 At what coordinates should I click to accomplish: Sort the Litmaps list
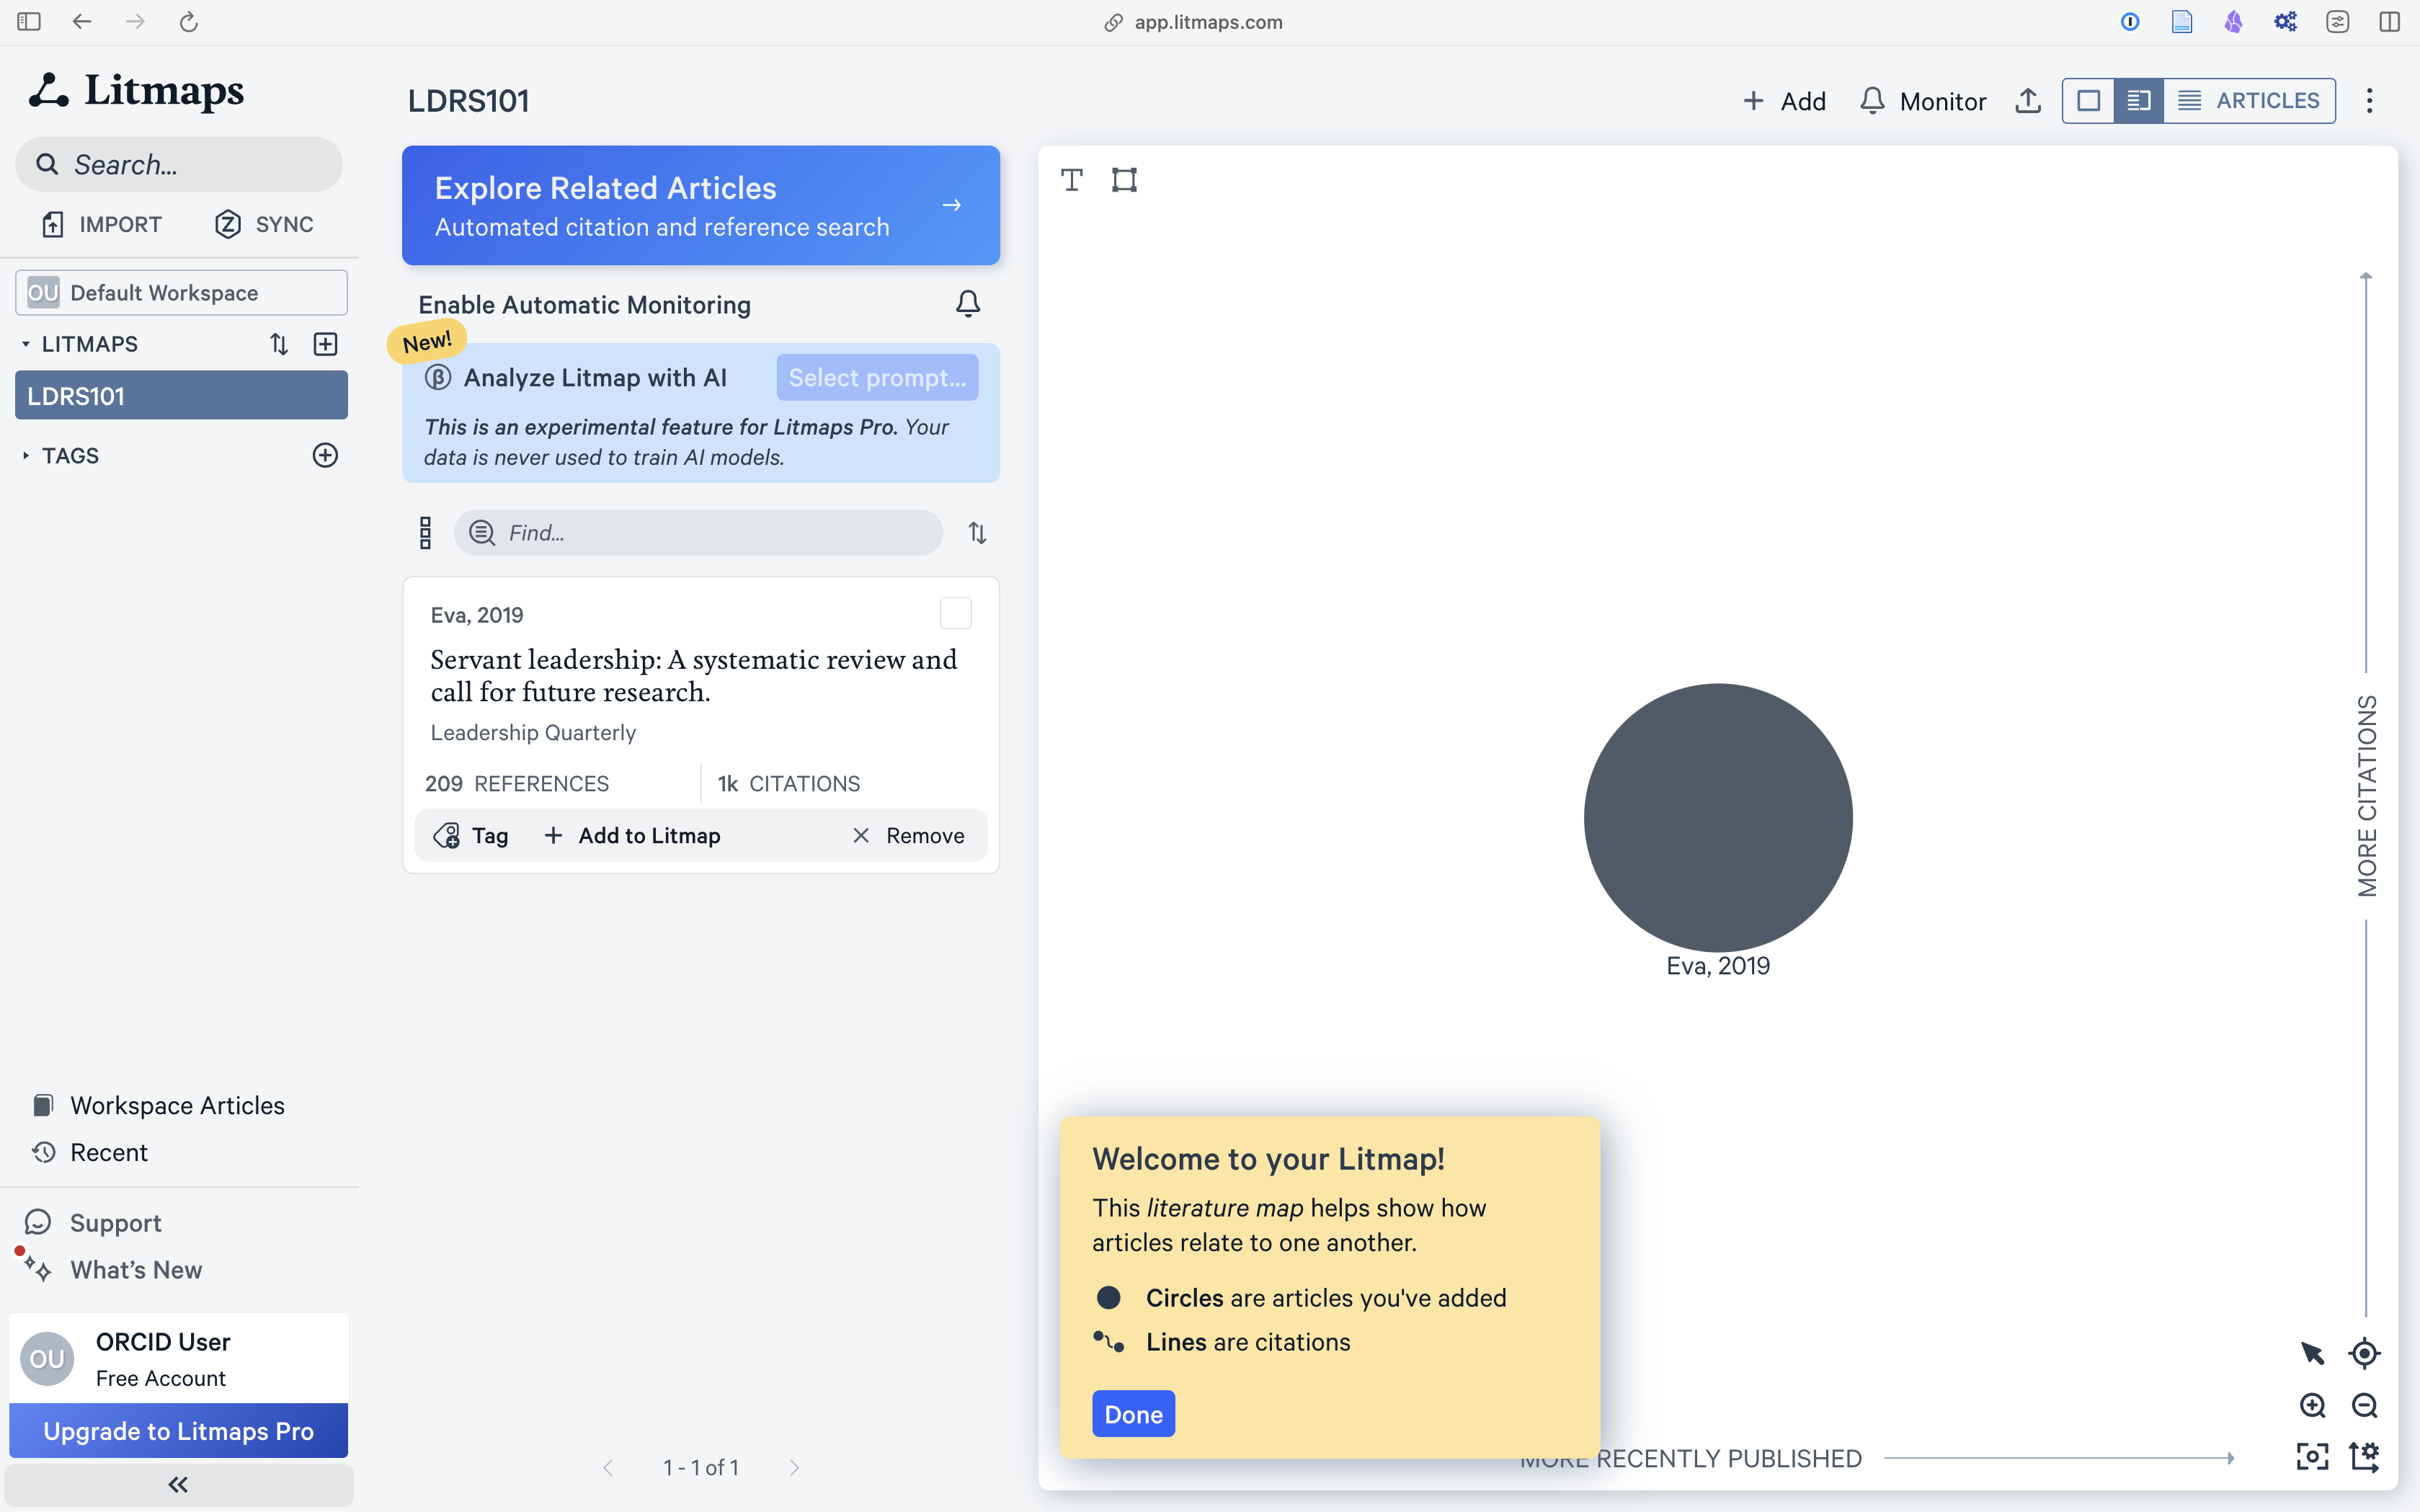(279, 344)
